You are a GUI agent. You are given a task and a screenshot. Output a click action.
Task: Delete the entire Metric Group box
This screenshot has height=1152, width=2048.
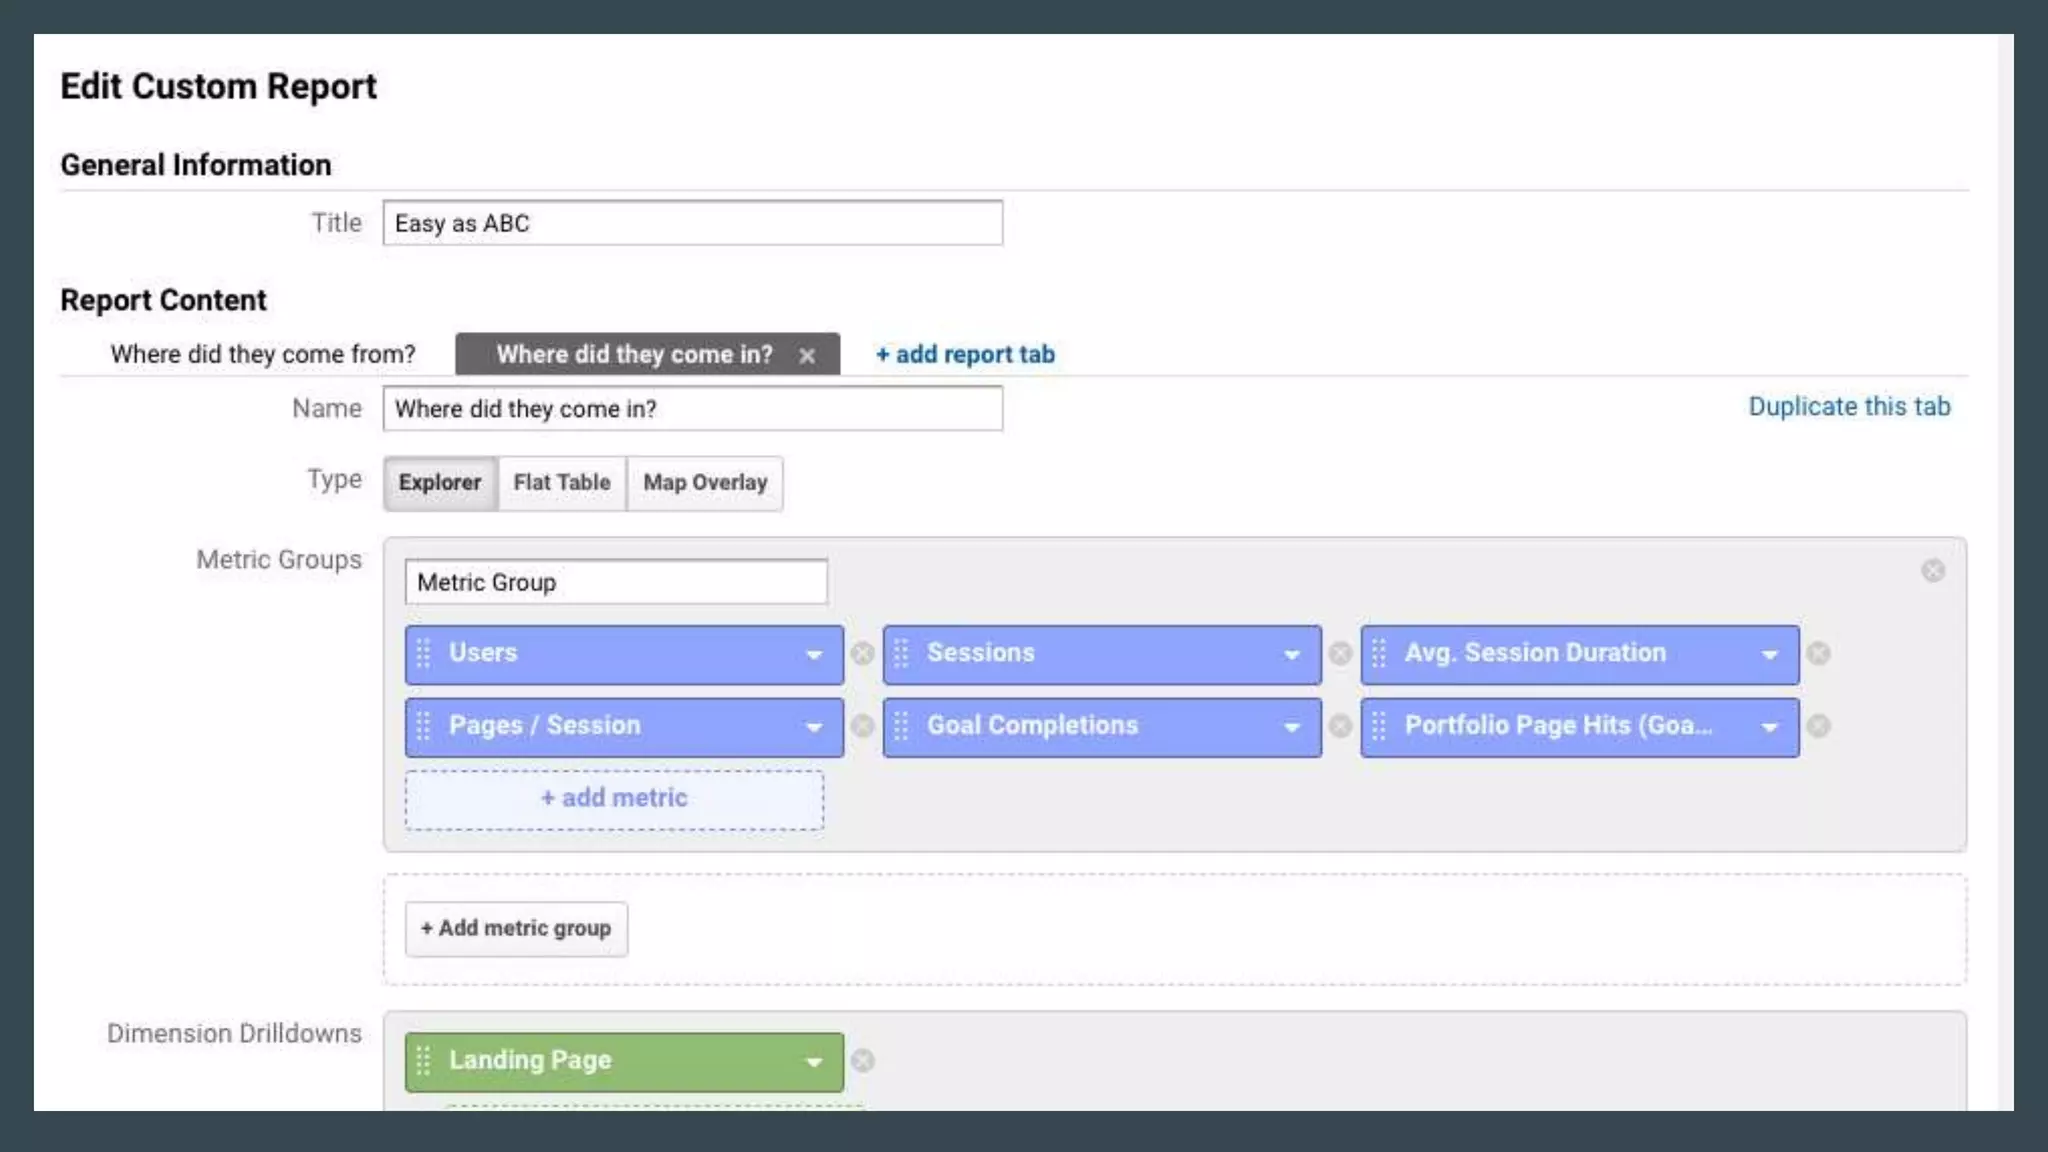click(x=1932, y=571)
